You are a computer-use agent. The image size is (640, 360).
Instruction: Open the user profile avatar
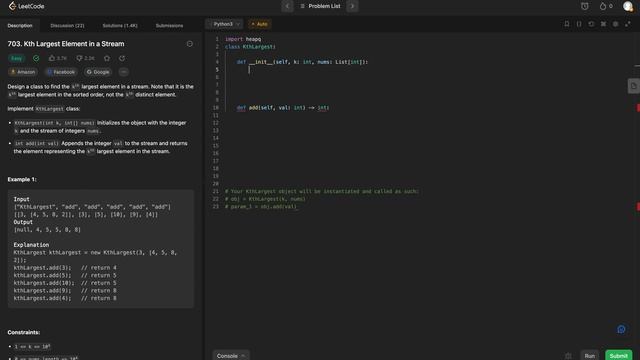pos(628,6)
